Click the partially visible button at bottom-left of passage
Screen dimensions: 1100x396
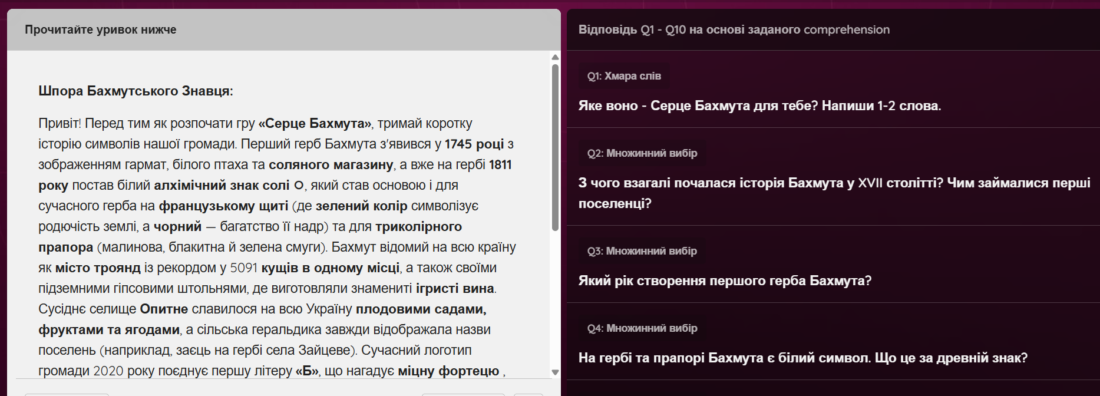(67, 394)
